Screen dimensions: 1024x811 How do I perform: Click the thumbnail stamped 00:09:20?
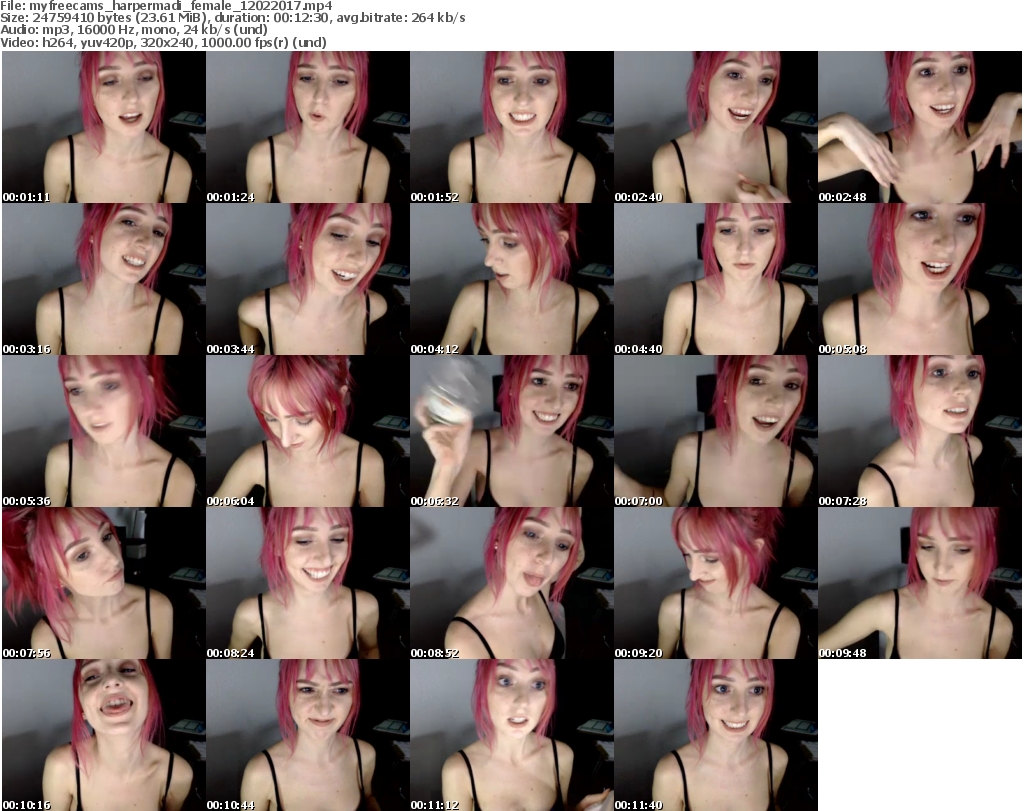click(x=715, y=583)
